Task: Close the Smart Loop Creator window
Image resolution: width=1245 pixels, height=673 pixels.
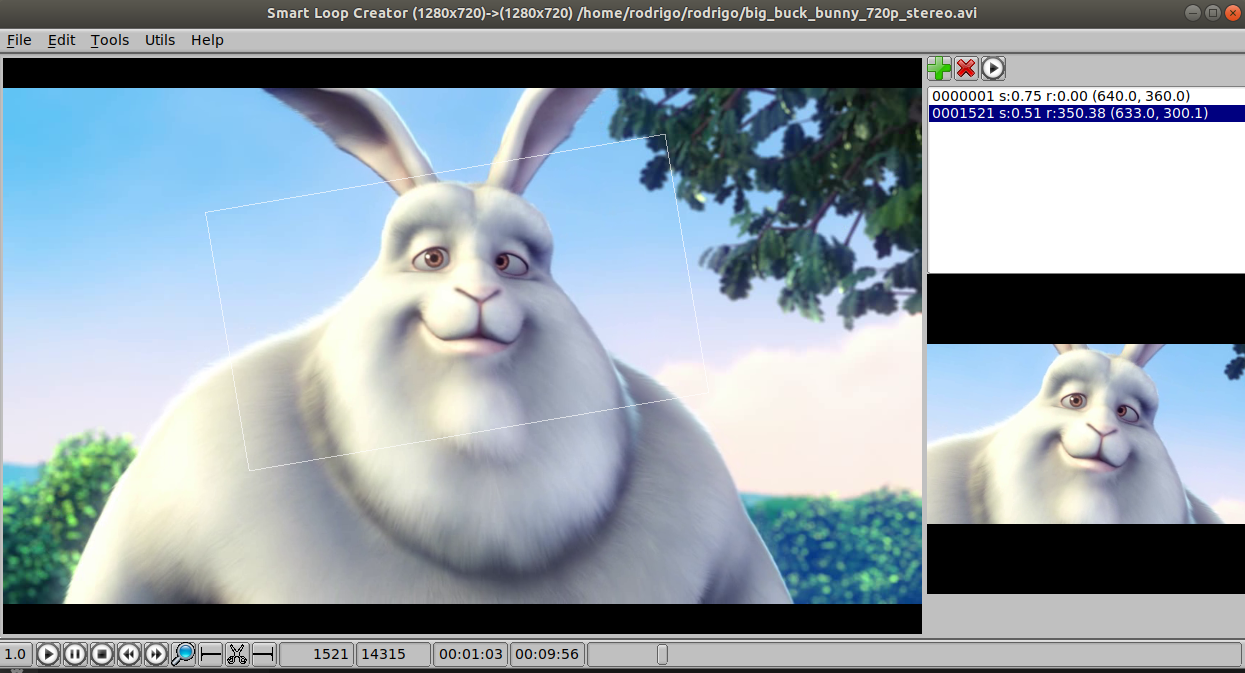Action: click(x=1233, y=13)
